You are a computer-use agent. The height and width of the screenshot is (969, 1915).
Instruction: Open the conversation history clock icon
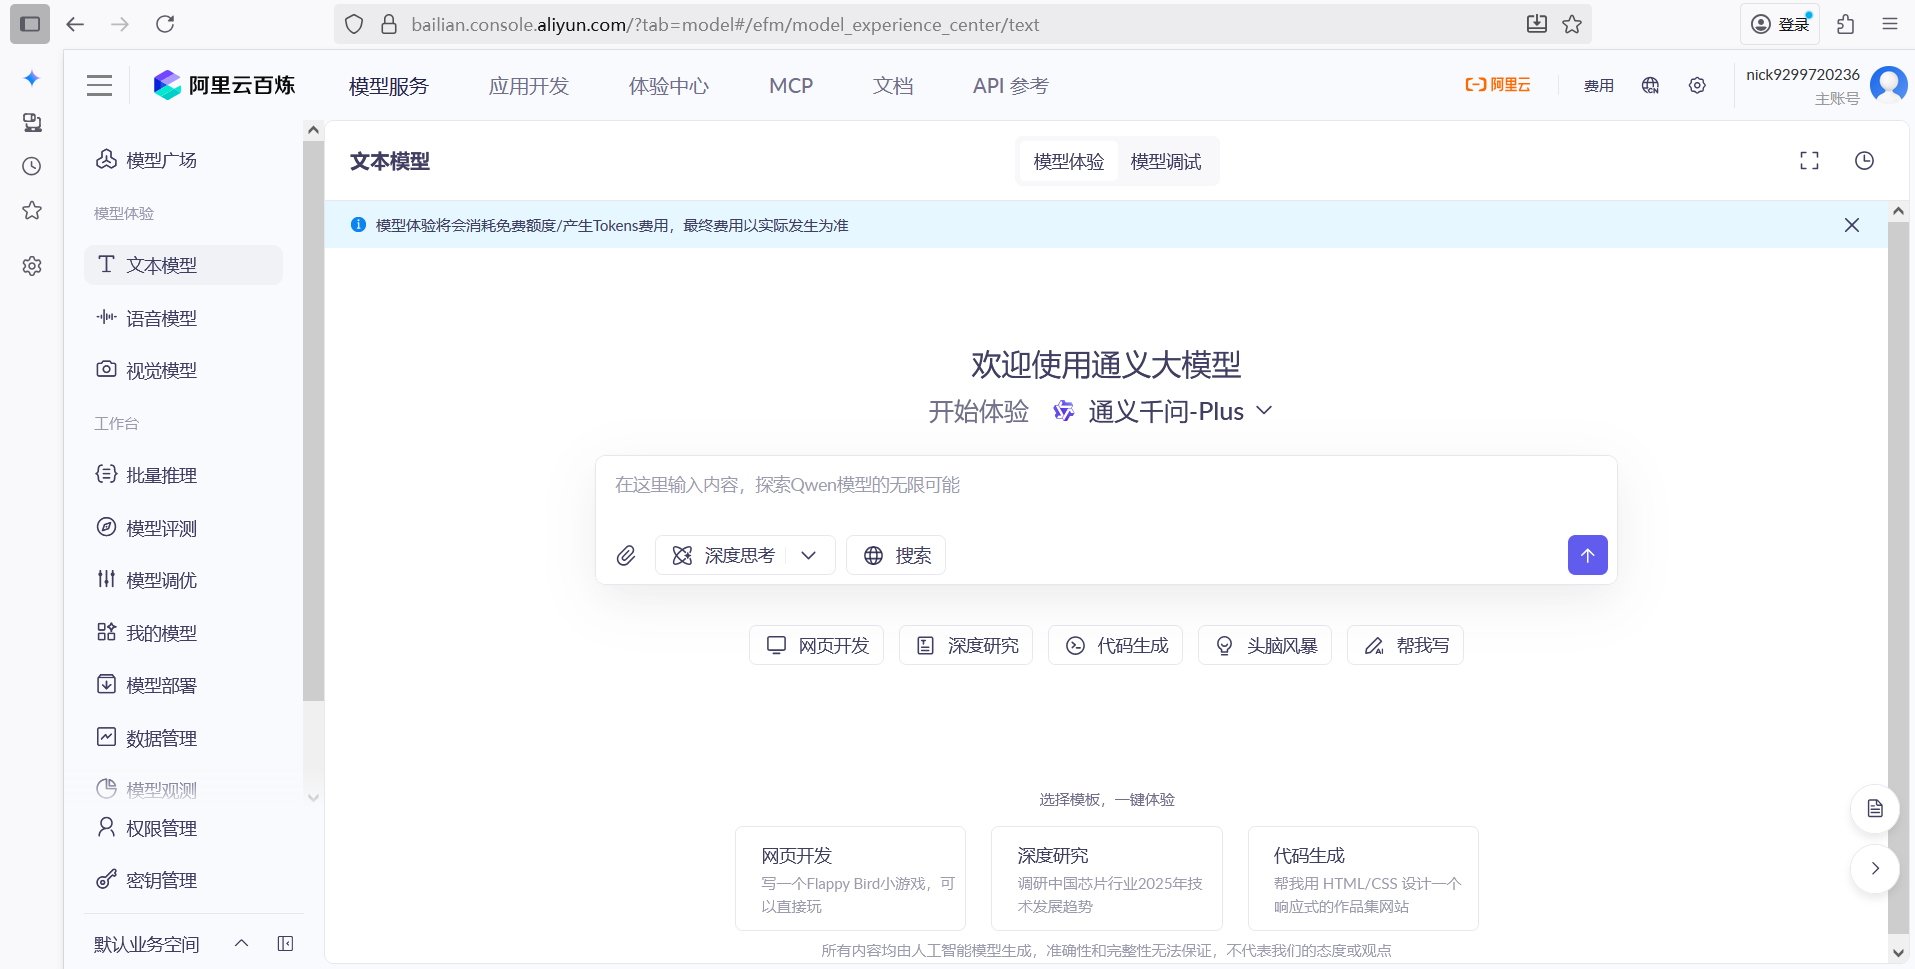[1864, 161]
